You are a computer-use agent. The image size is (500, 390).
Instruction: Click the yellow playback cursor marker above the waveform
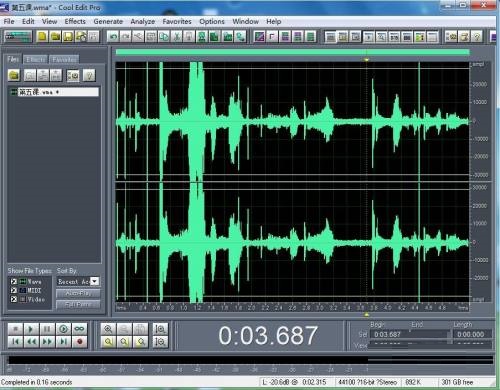366,60
